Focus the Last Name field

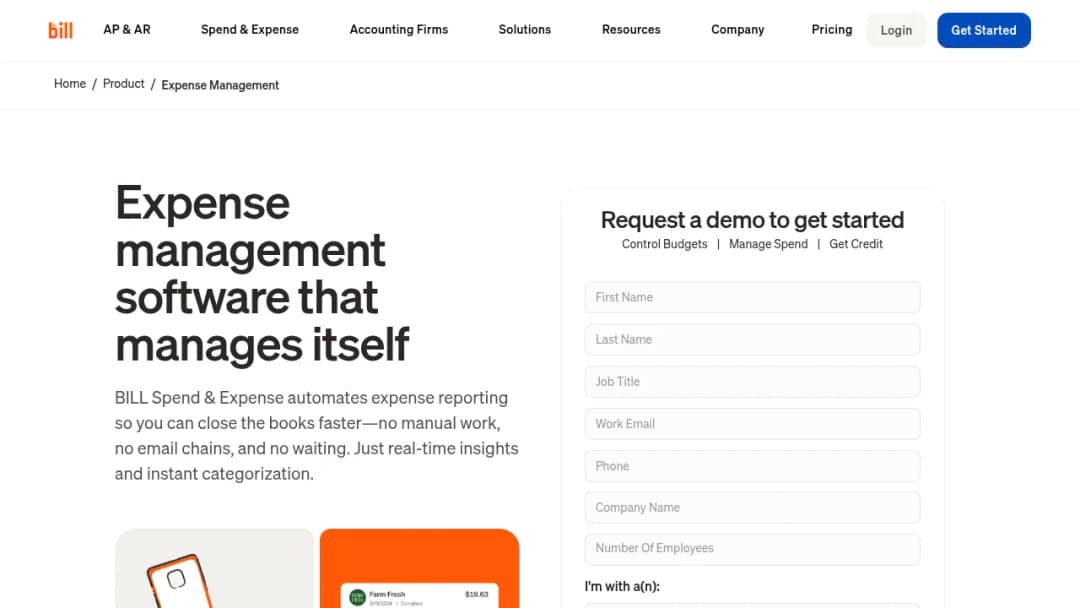[752, 339]
